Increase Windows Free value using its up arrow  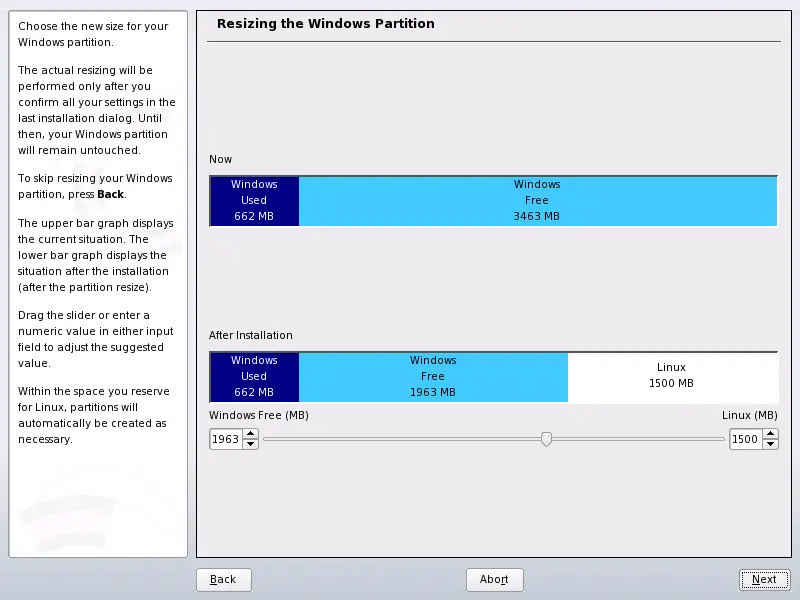coord(250,434)
